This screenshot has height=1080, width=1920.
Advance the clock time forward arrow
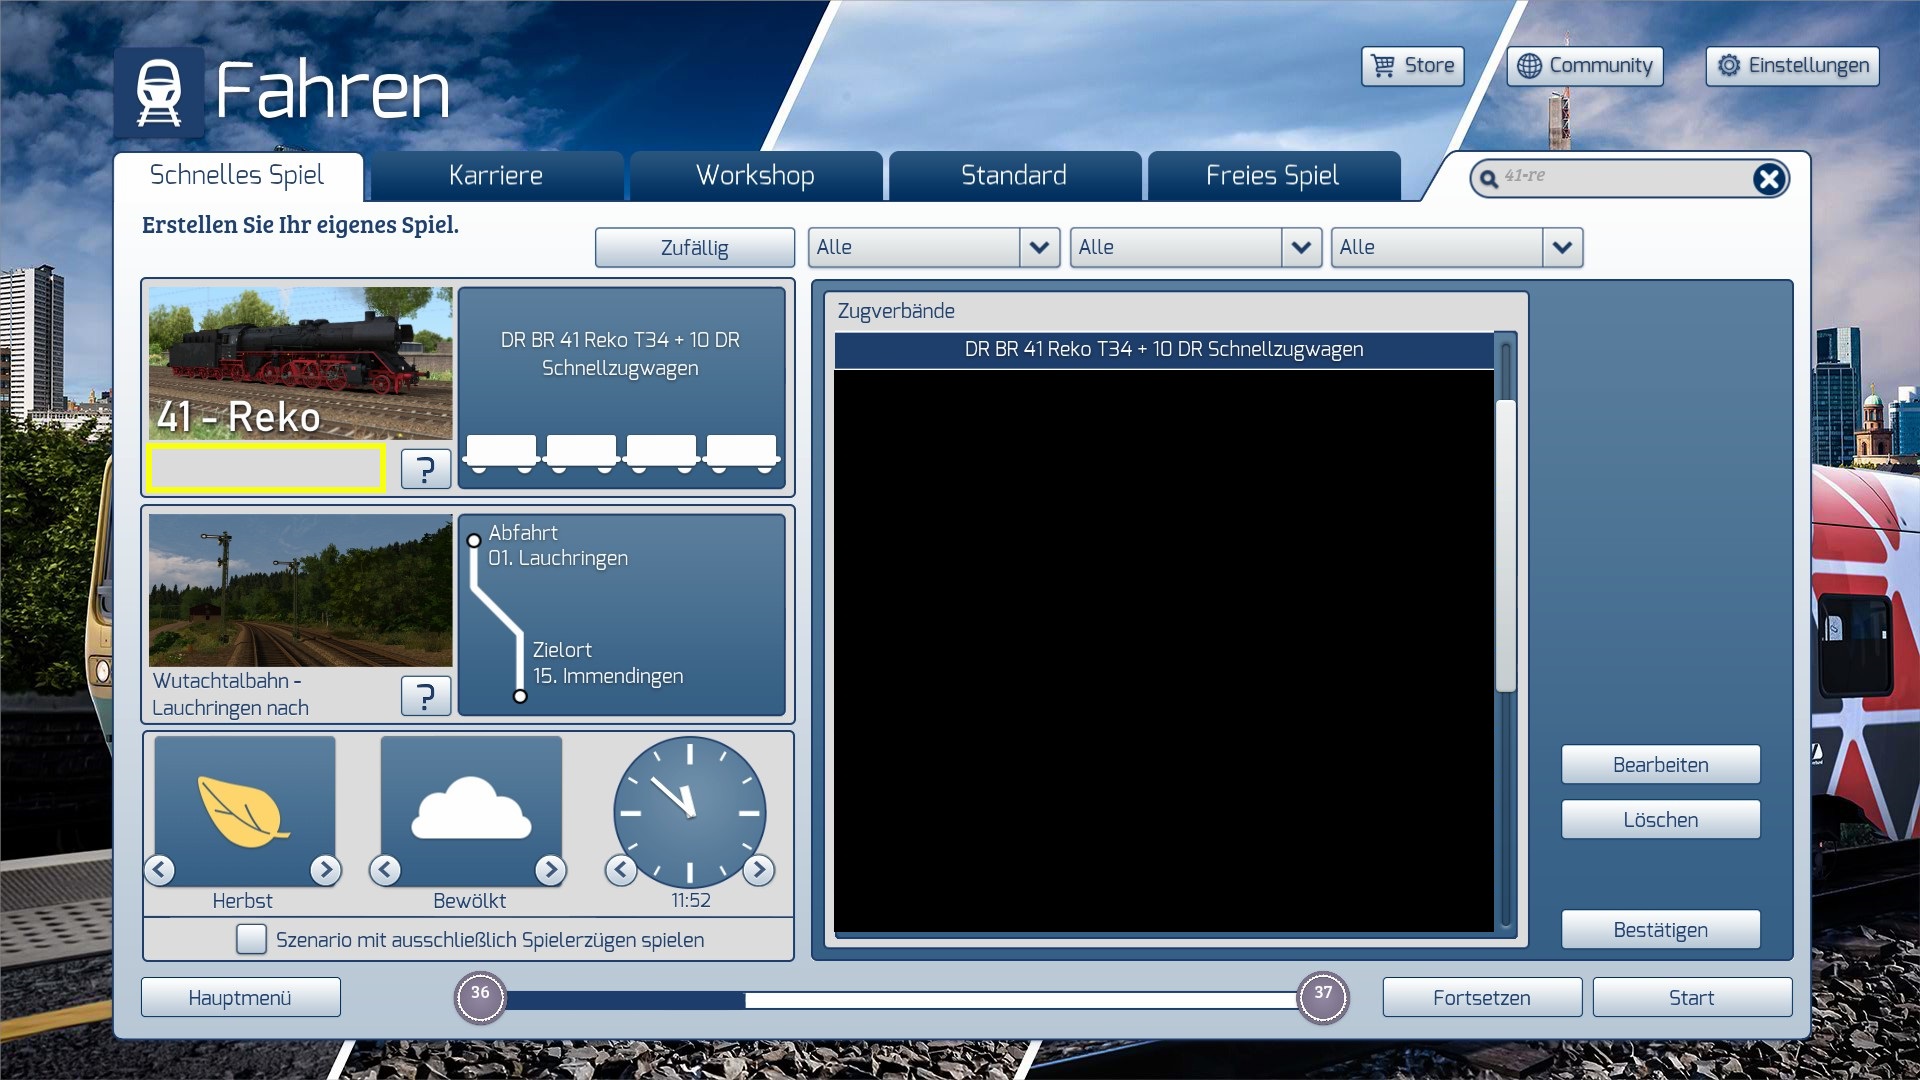click(759, 870)
